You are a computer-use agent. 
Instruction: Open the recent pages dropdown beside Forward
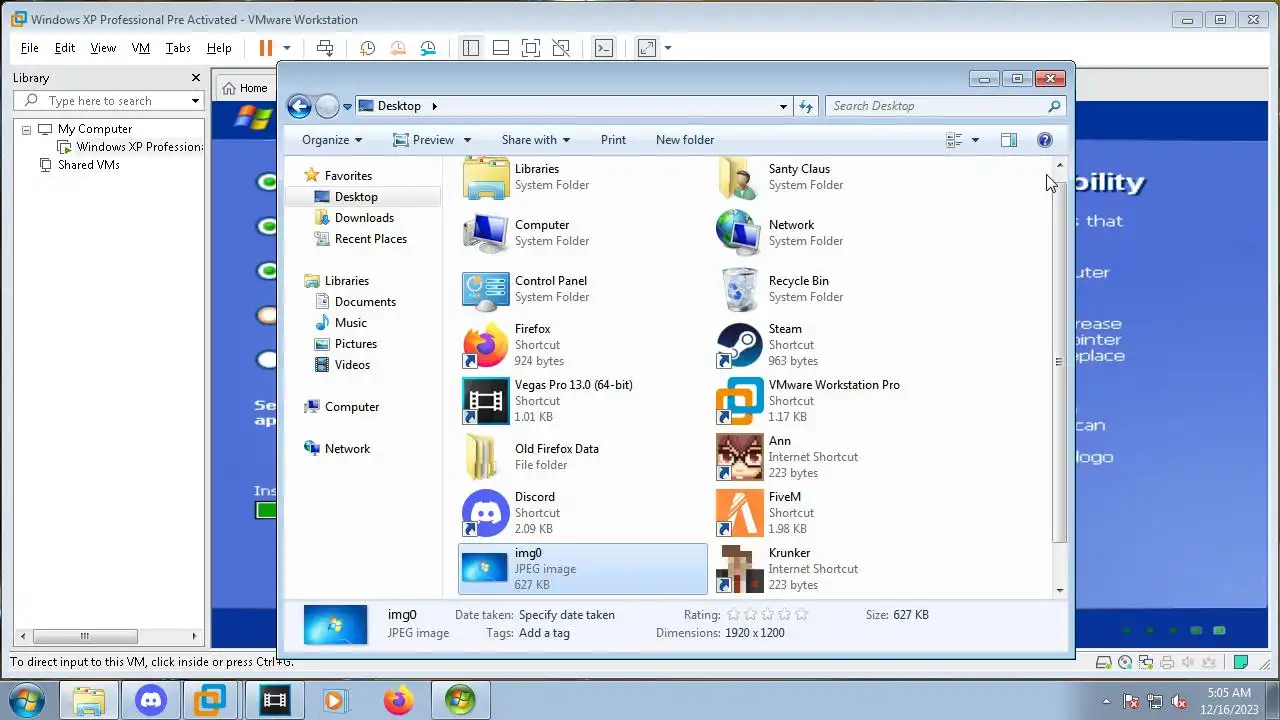pyautogui.click(x=347, y=106)
